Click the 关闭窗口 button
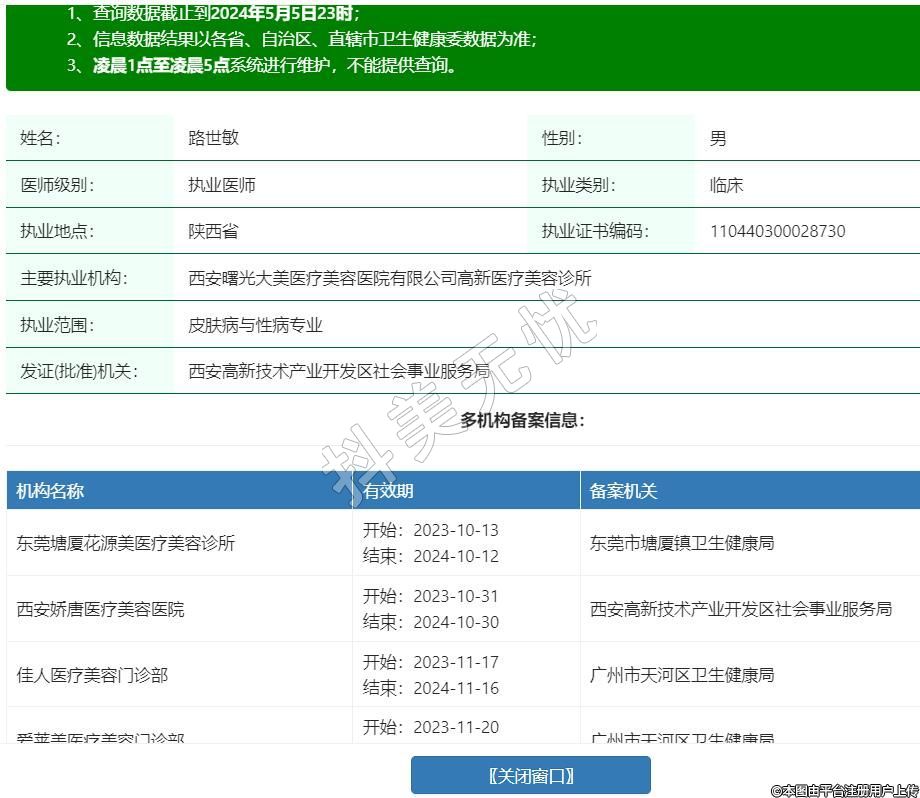 click(x=530, y=776)
